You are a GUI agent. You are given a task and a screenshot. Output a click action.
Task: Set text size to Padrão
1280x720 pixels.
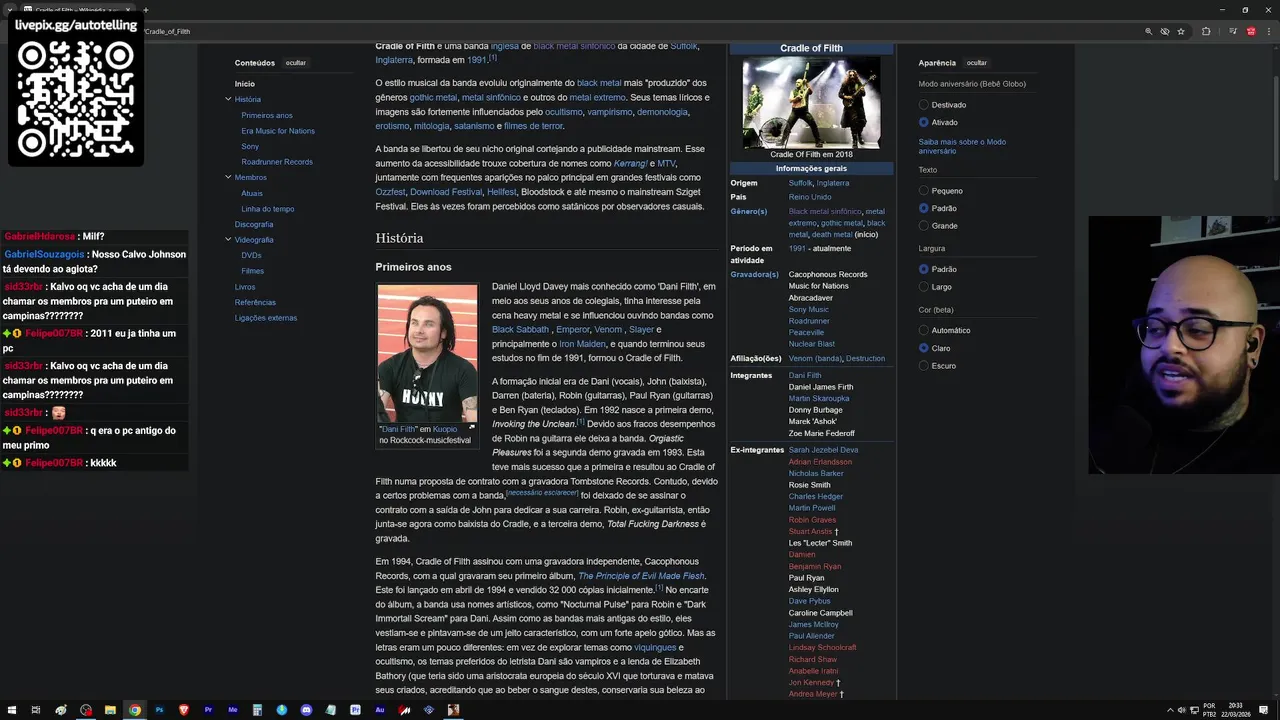point(924,208)
